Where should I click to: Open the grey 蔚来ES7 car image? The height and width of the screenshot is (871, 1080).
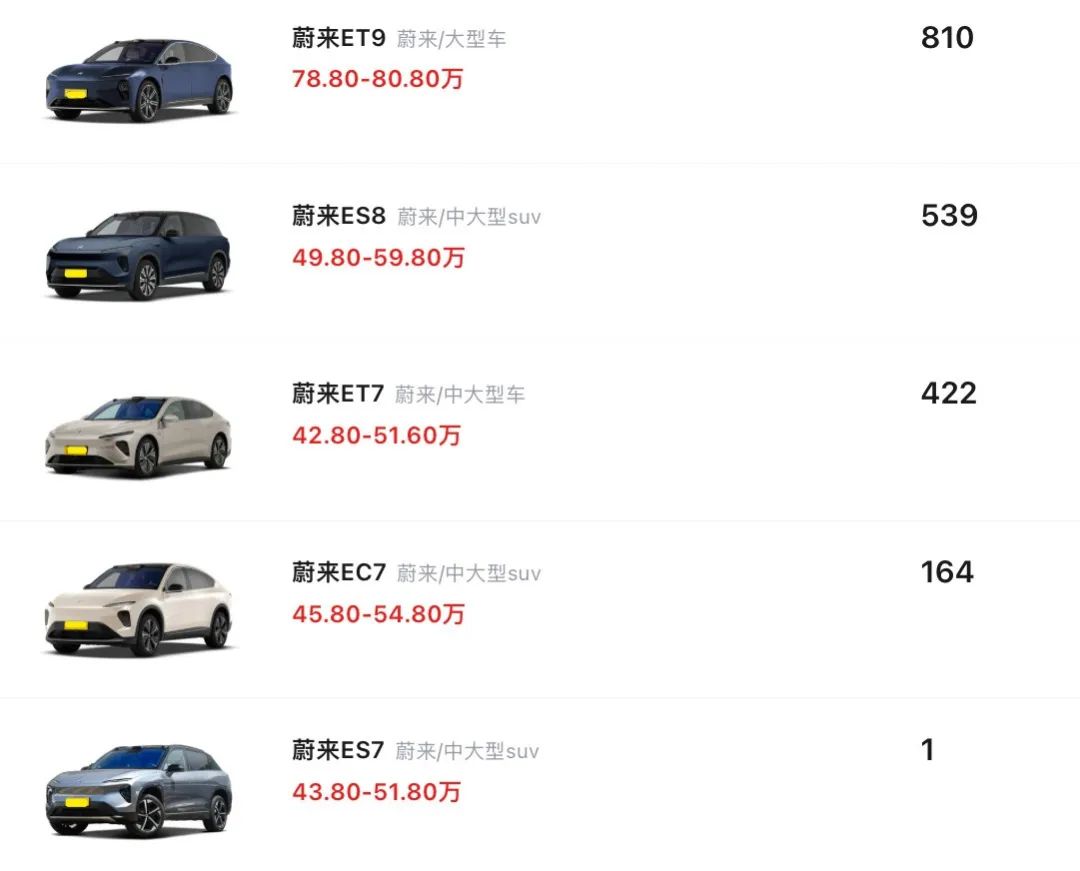tap(140, 790)
